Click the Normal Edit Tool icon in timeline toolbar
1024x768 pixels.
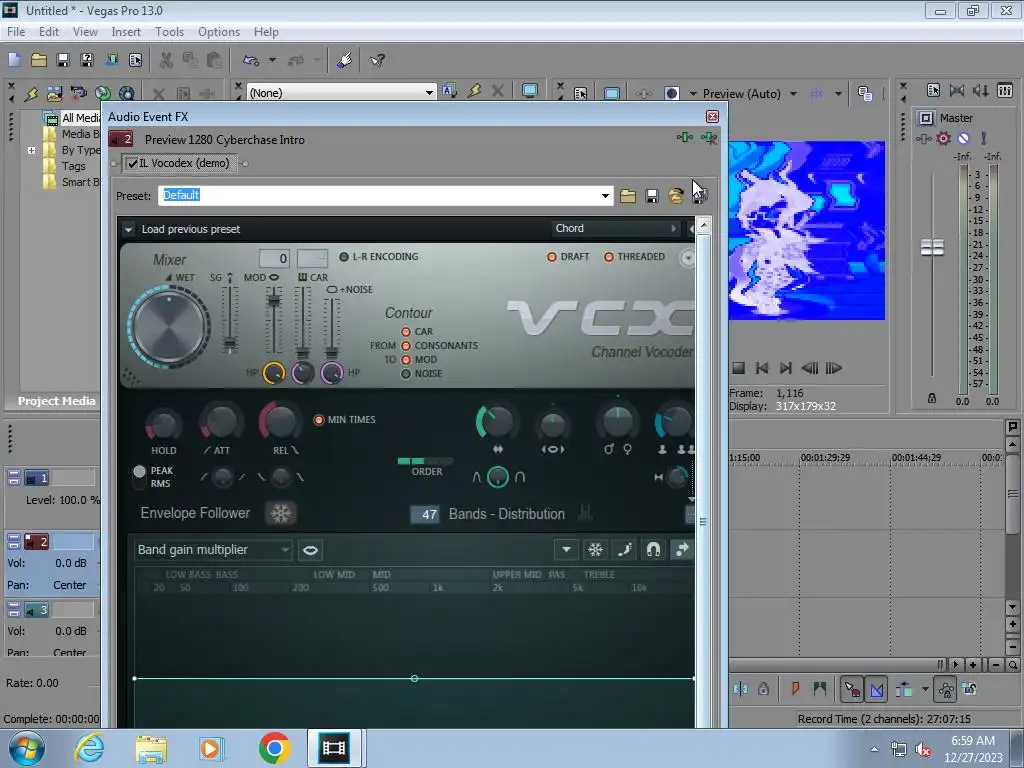pyautogui.click(x=852, y=689)
